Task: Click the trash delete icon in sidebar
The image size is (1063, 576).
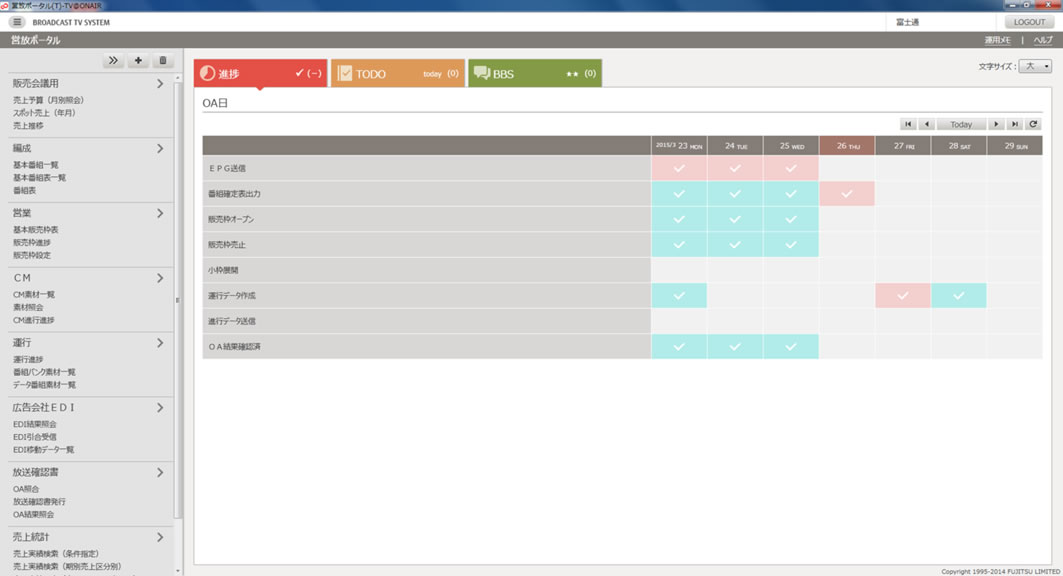Action: point(163,61)
